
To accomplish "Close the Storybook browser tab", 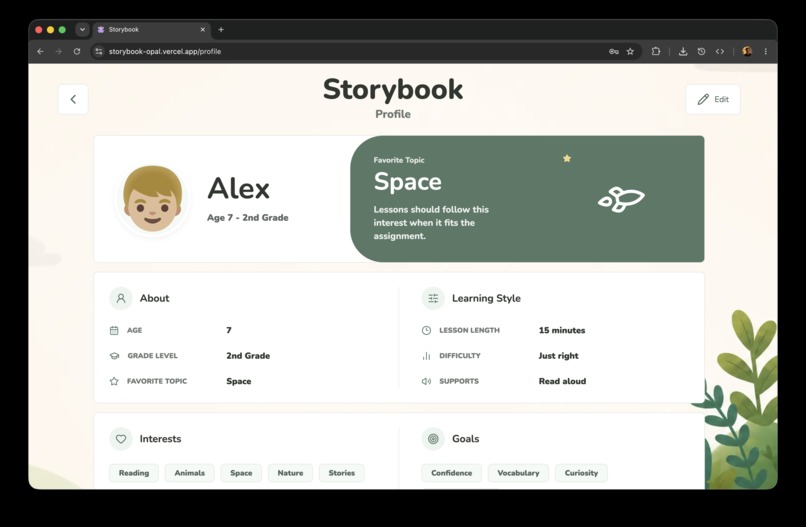I will (203, 30).
